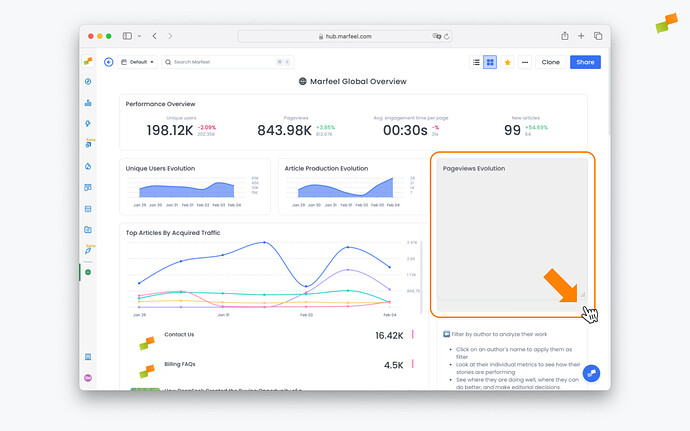Click the blue Share button
This screenshot has height=431, width=690.
(x=585, y=62)
